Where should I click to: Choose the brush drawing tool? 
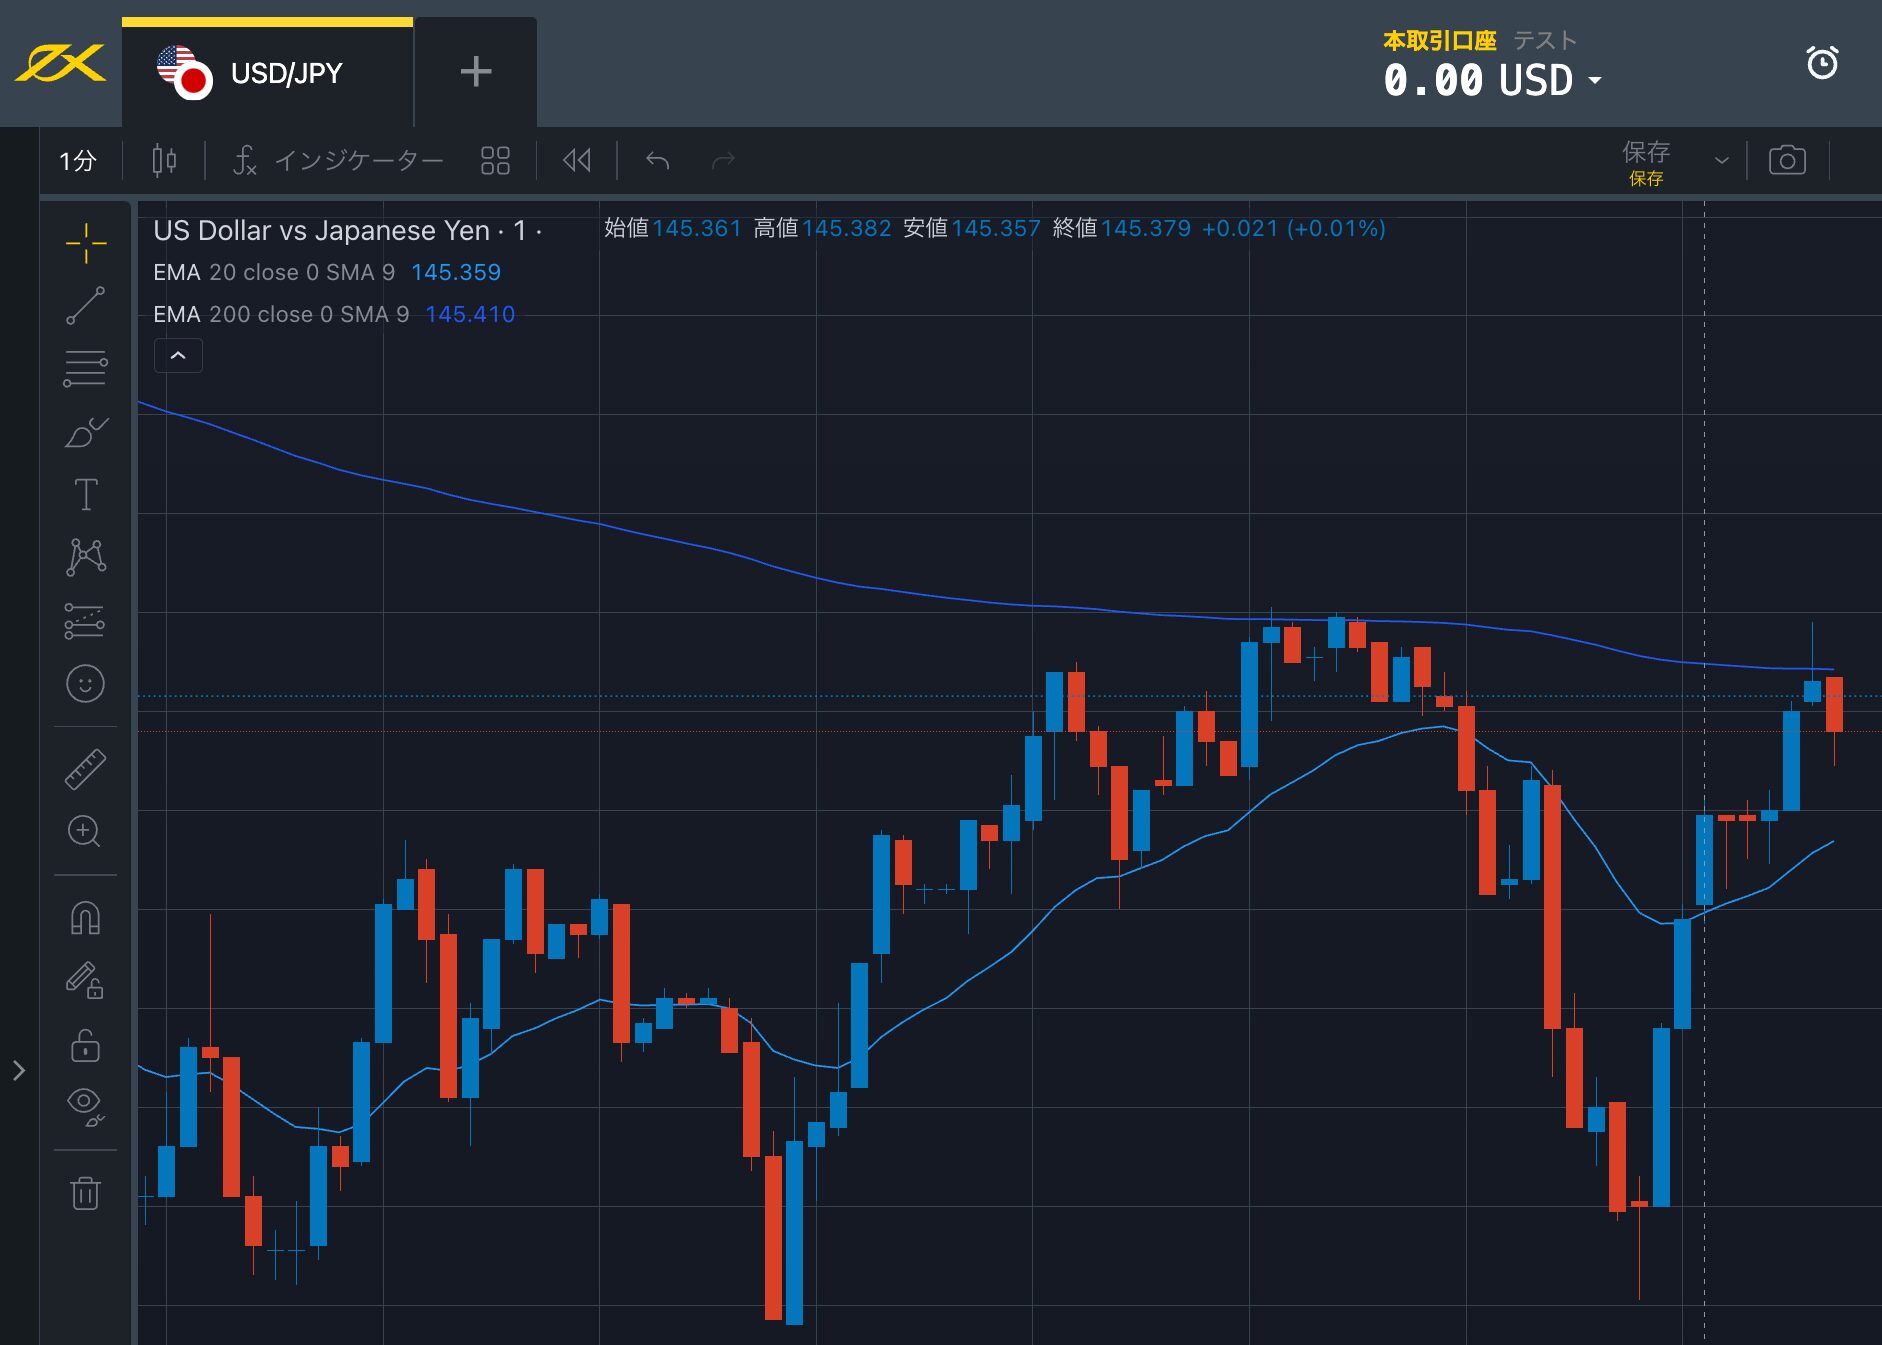(x=86, y=433)
